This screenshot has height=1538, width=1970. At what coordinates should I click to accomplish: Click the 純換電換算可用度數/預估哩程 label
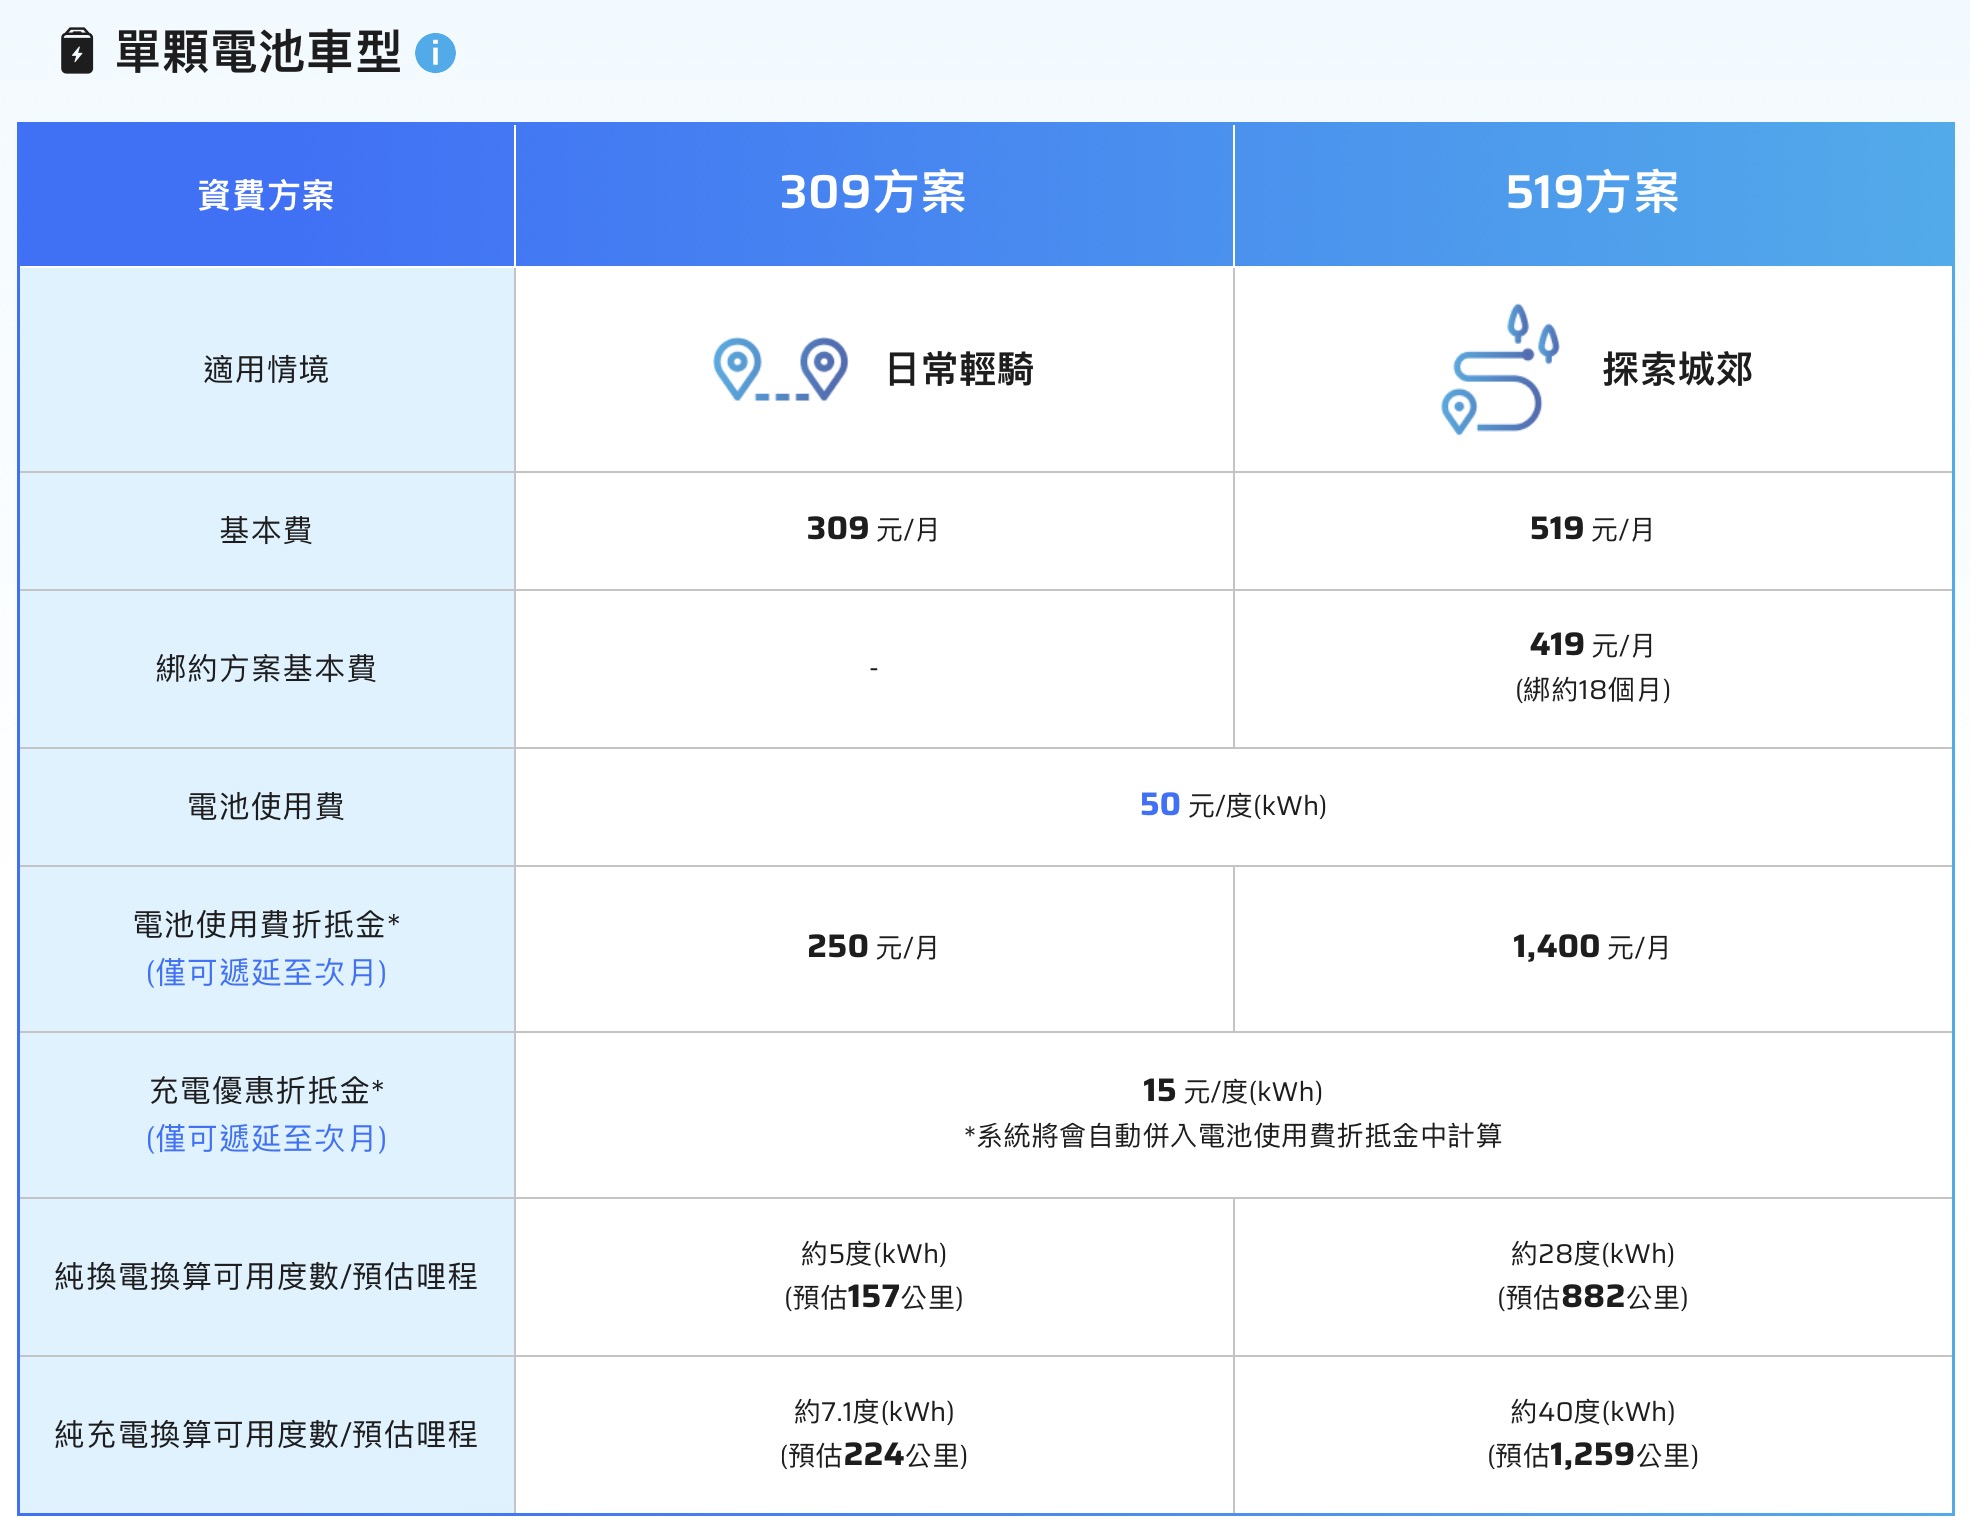[266, 1277]
